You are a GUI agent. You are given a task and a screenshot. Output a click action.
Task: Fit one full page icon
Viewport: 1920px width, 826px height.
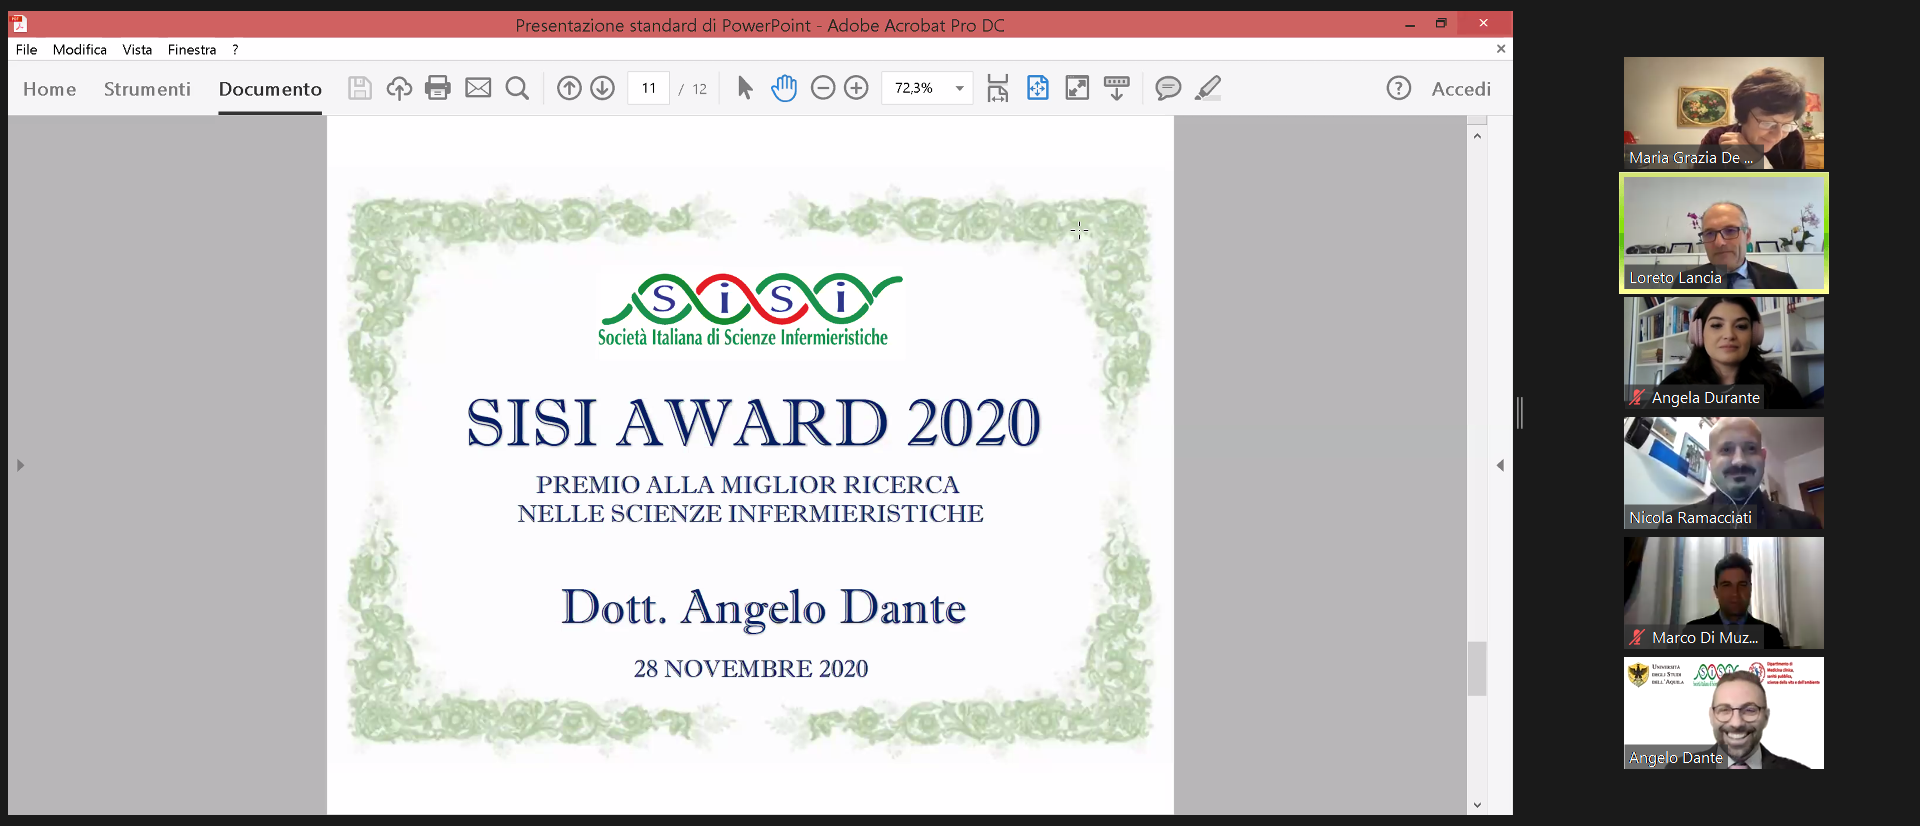(1038, 88)
